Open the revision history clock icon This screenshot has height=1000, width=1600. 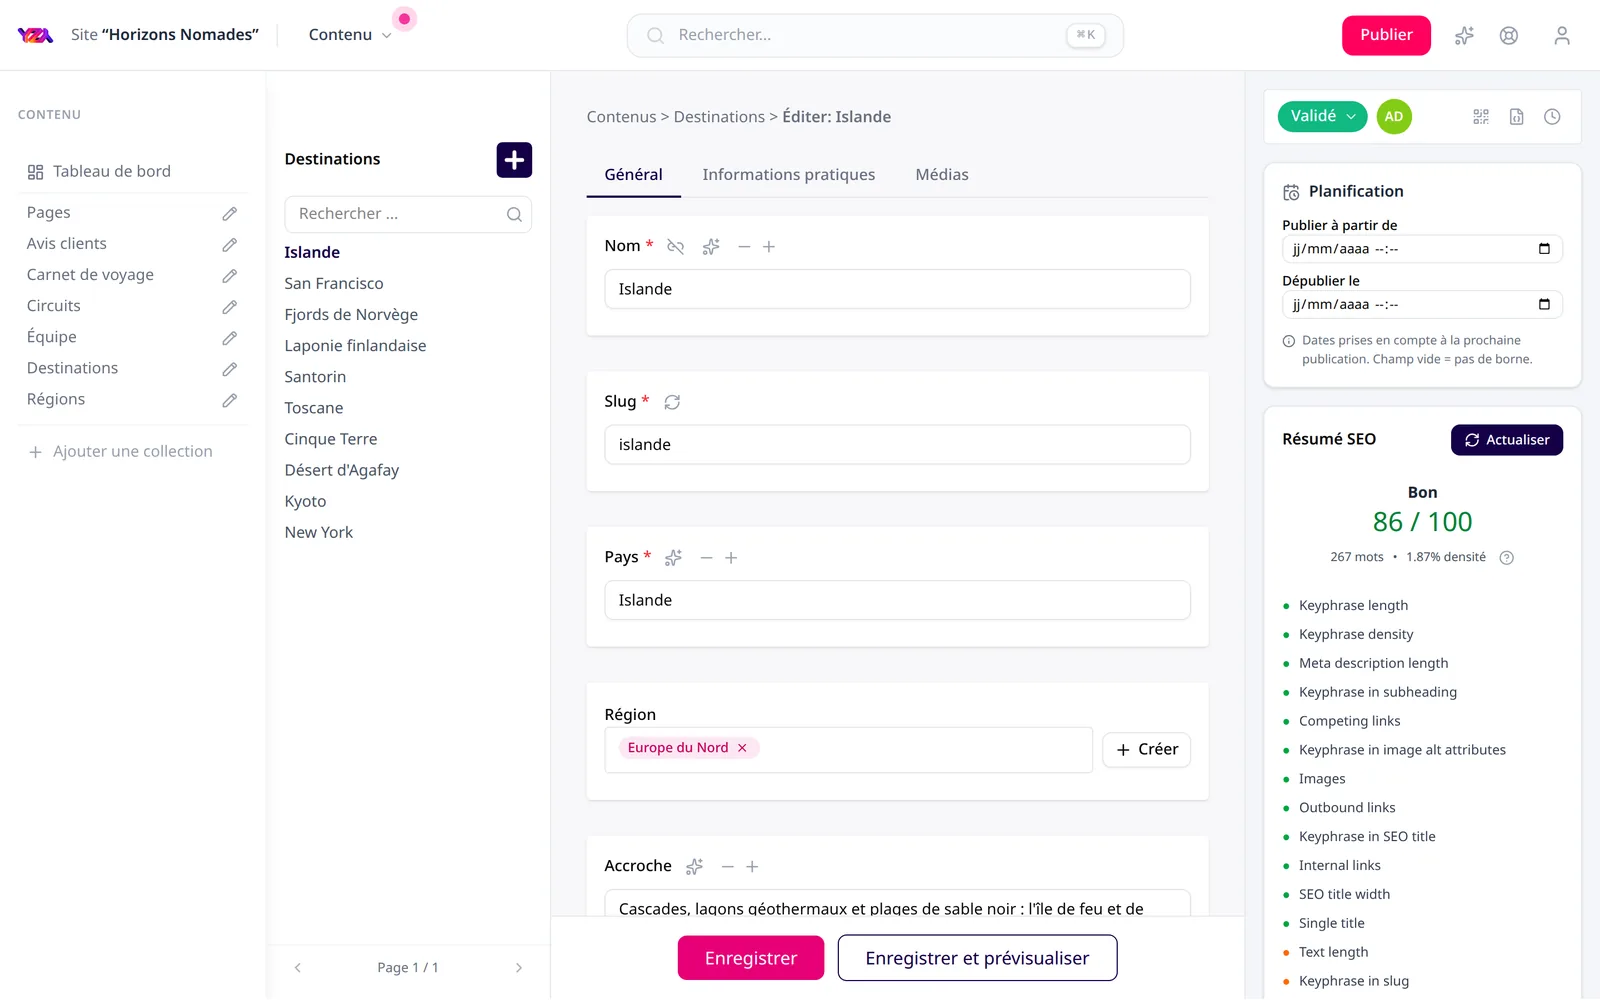pyautogui.click(x=1552, y=117)
